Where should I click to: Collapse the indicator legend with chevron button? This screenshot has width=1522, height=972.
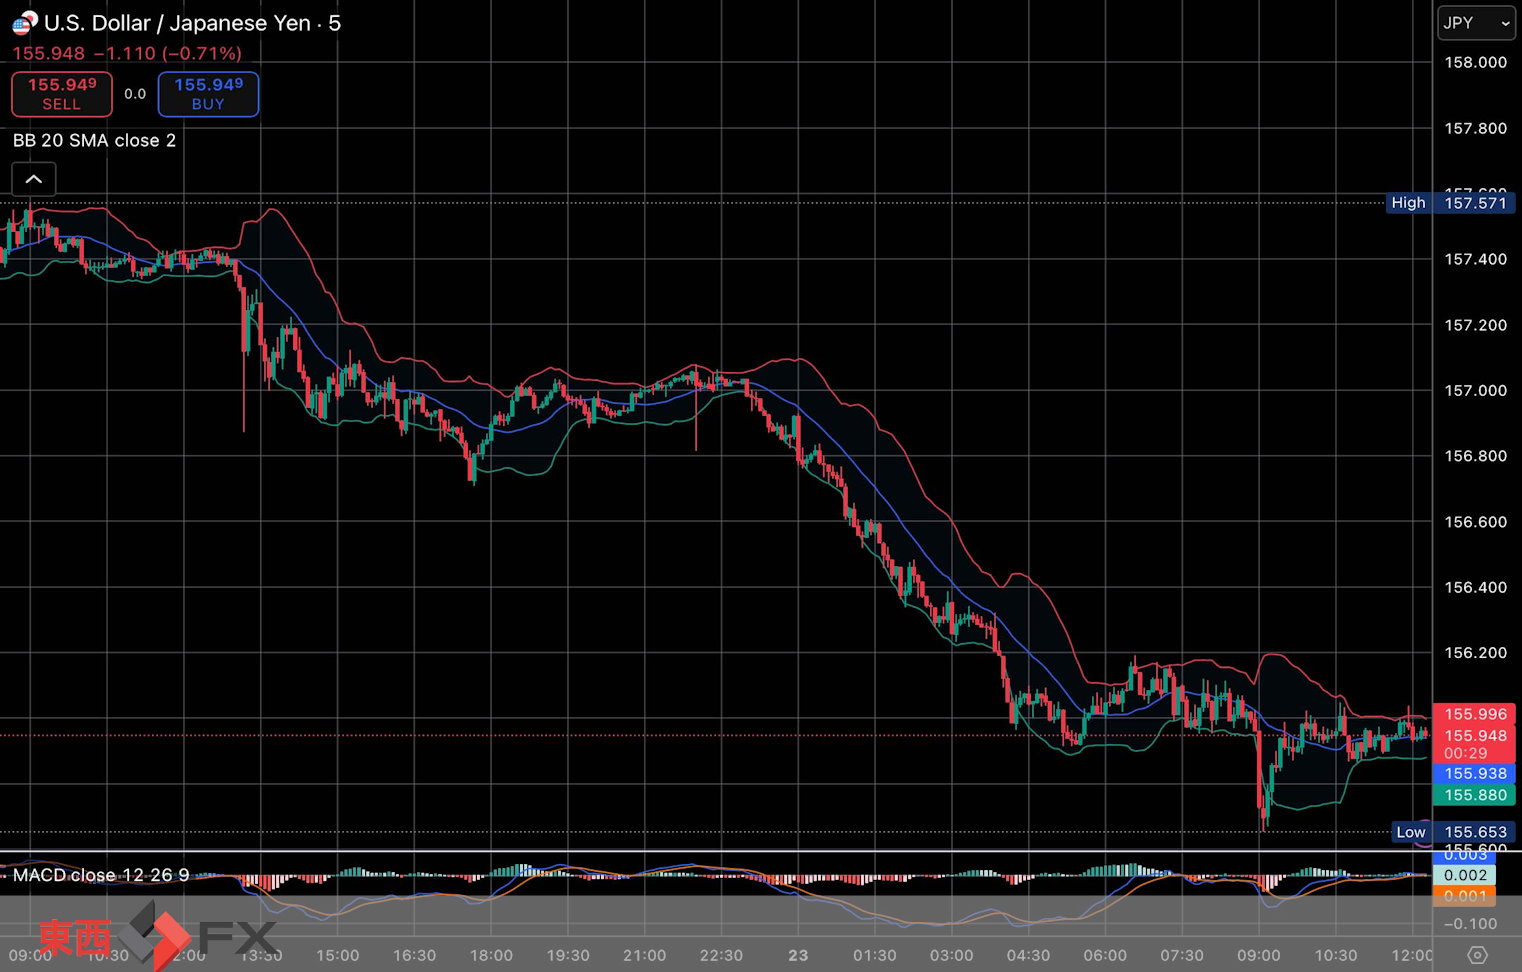click(x=34, y=179)
